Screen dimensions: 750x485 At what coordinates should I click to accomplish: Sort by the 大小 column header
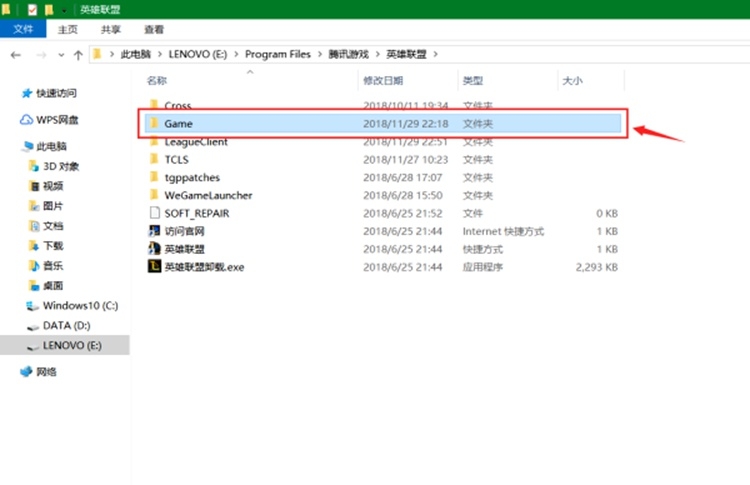(x=572, y=80)
